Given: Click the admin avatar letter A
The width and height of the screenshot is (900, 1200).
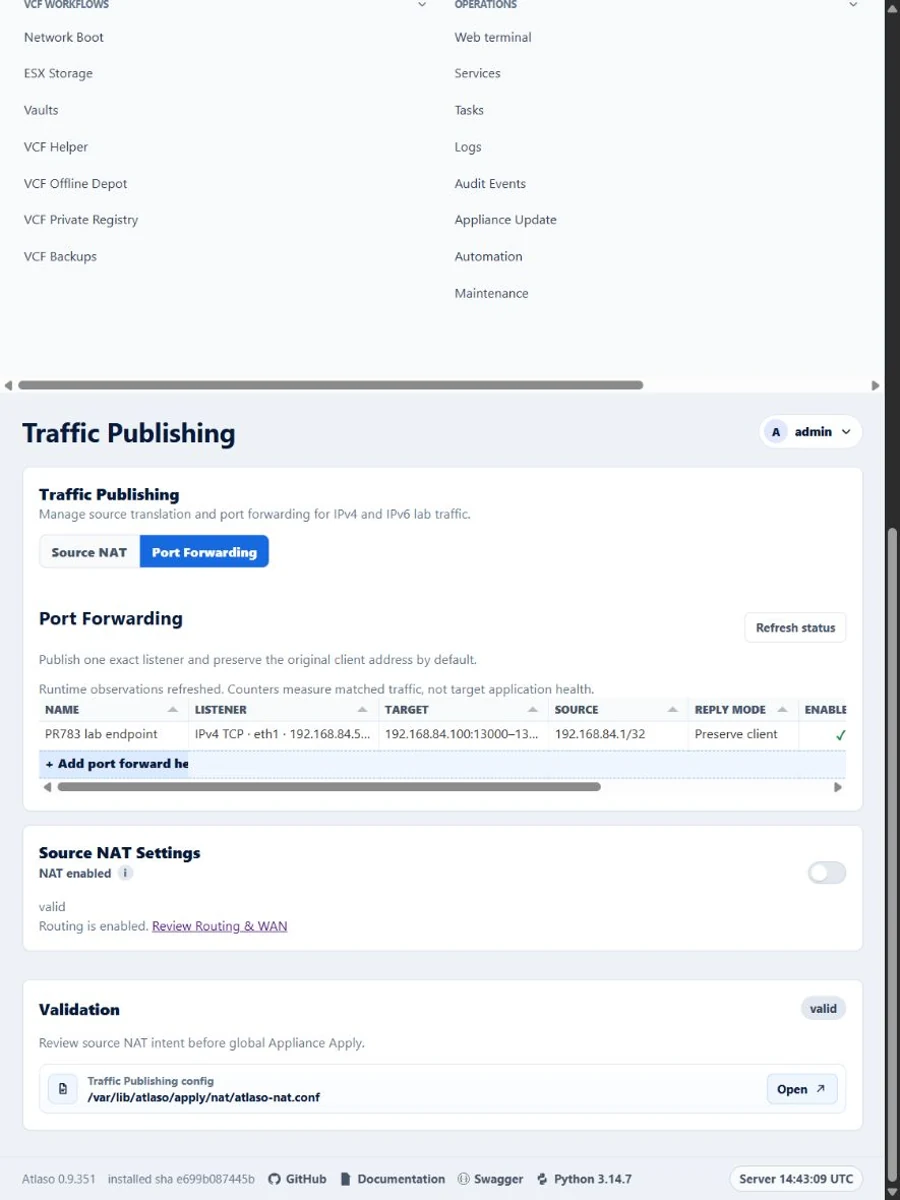Looking at the screenshot, I should pyautogui.click(x=775, y=432).
